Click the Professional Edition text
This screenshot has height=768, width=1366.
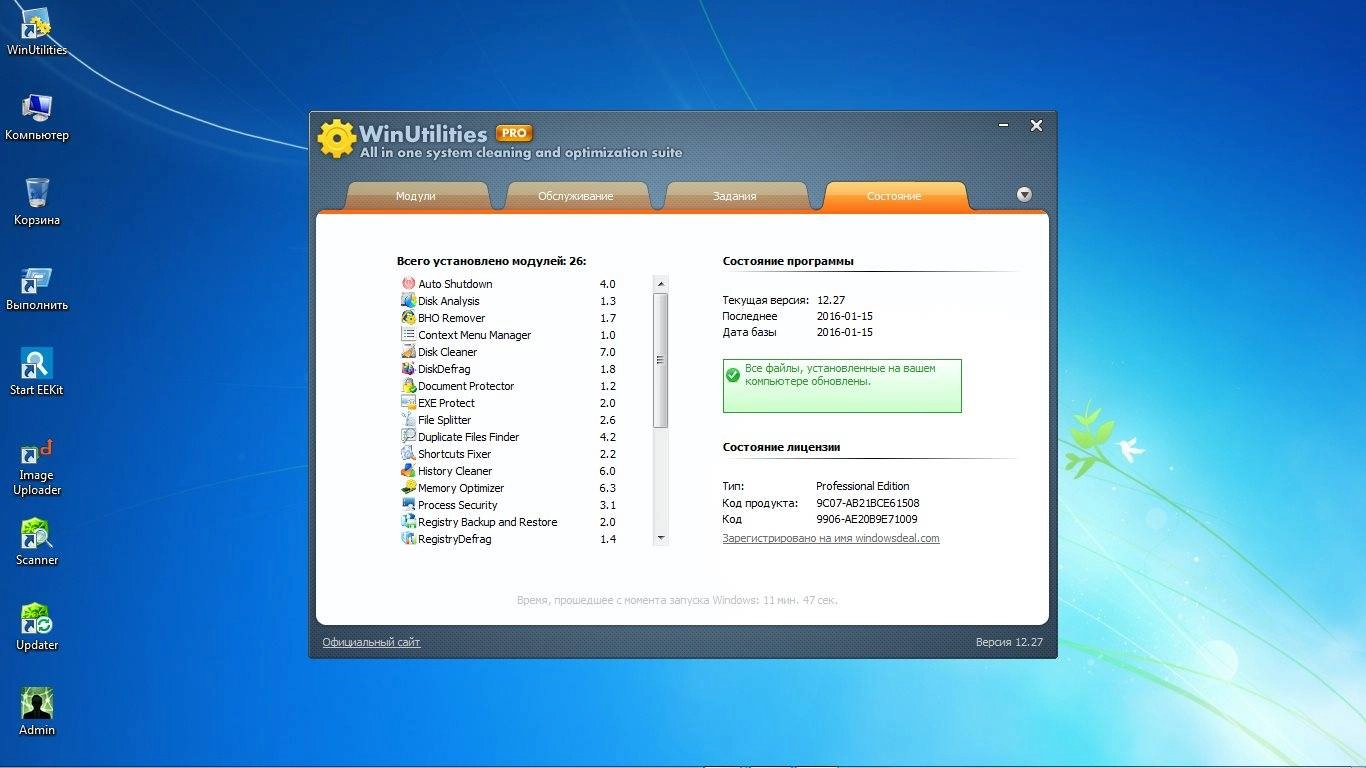[862, 486]
